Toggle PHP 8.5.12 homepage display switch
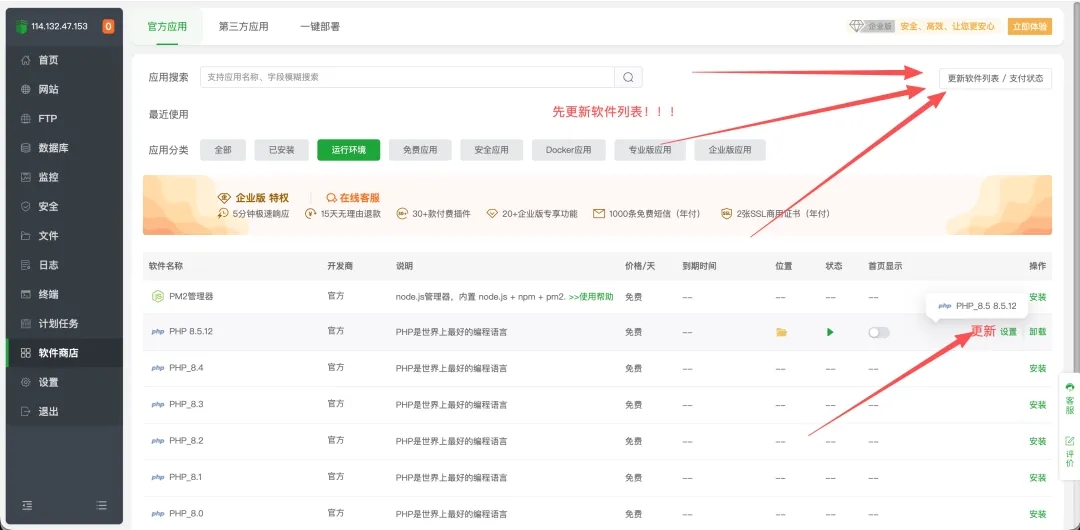This screenshot has height=530, width=1080. click(879, 332)
